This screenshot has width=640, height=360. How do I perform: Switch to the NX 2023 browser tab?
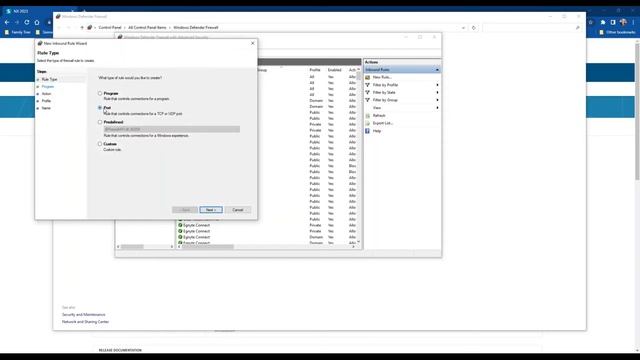point(39,11)
